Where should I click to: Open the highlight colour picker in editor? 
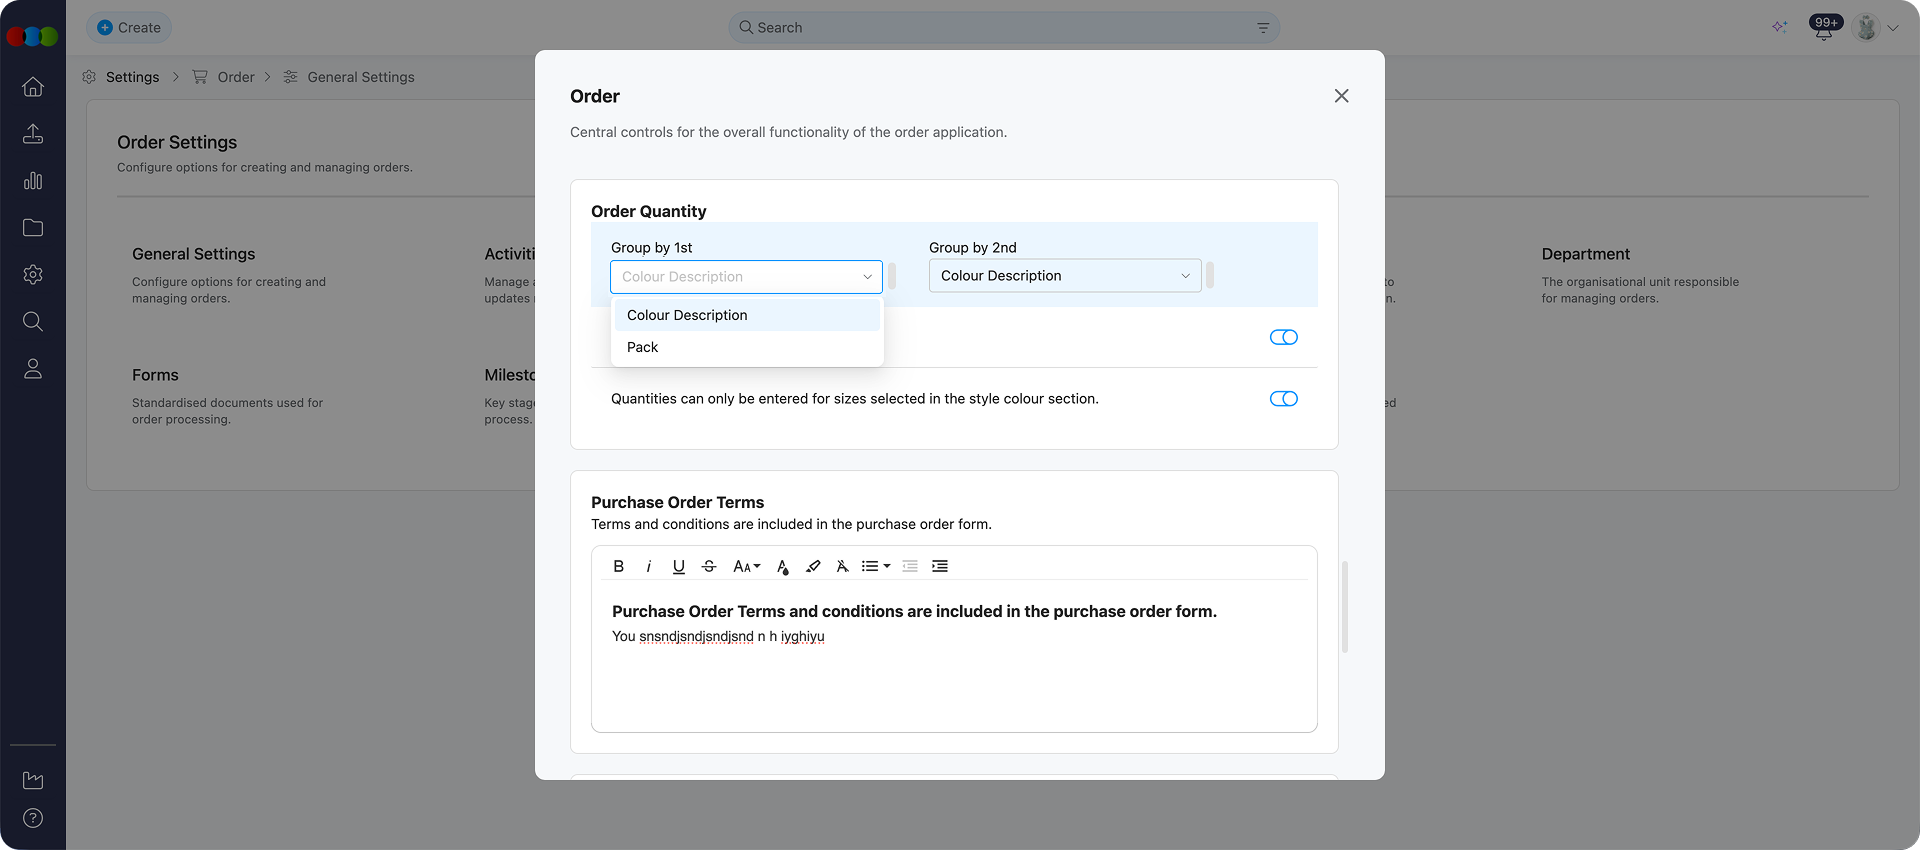(x=813, y=566)
